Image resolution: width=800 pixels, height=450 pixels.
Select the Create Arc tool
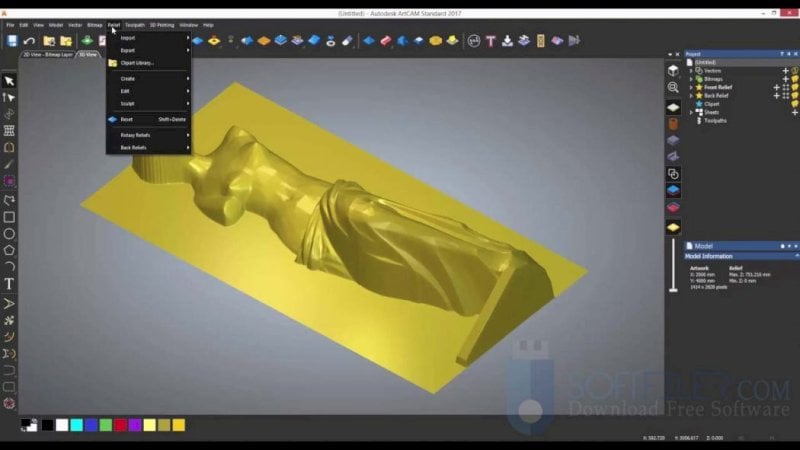tap(9, 266)
